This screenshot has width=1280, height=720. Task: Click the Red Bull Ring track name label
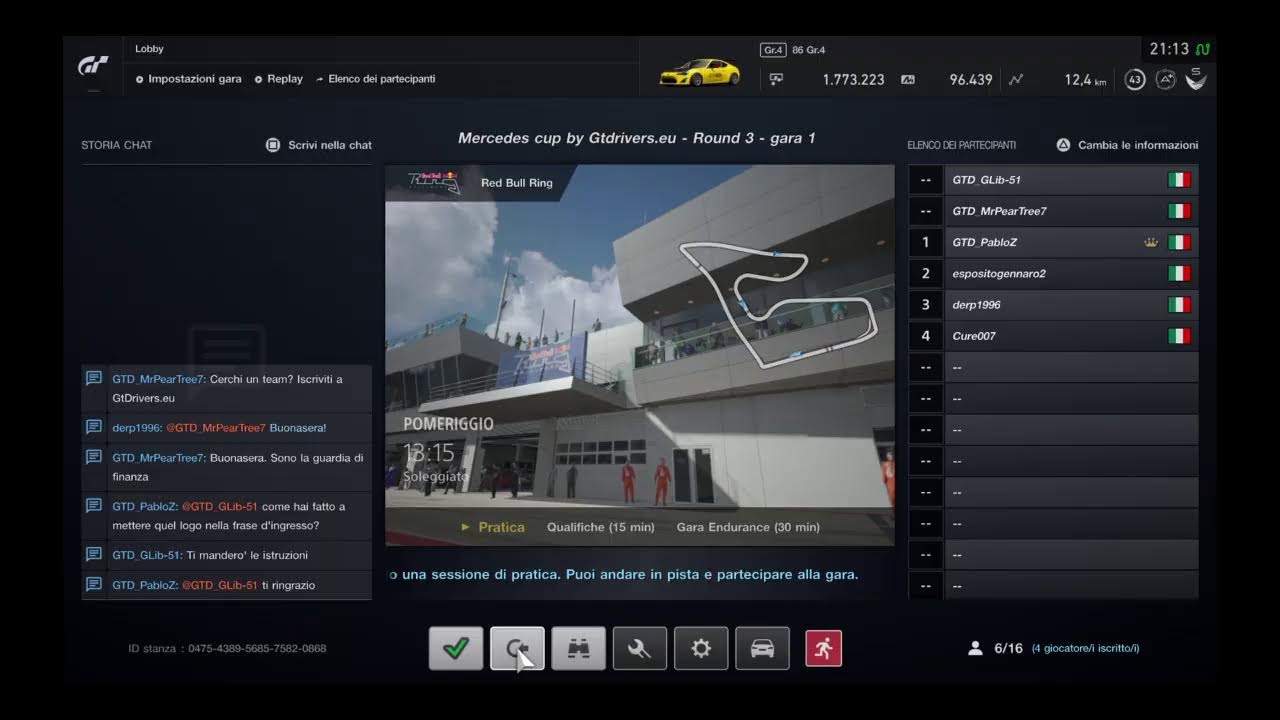pyautogui.click(x=516, y=183)
